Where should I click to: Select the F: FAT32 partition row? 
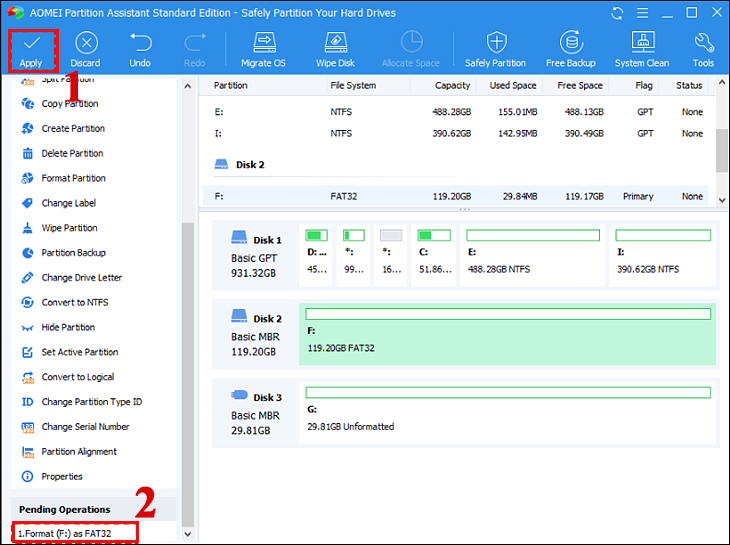pyautogui.click(x=456, y=196)
